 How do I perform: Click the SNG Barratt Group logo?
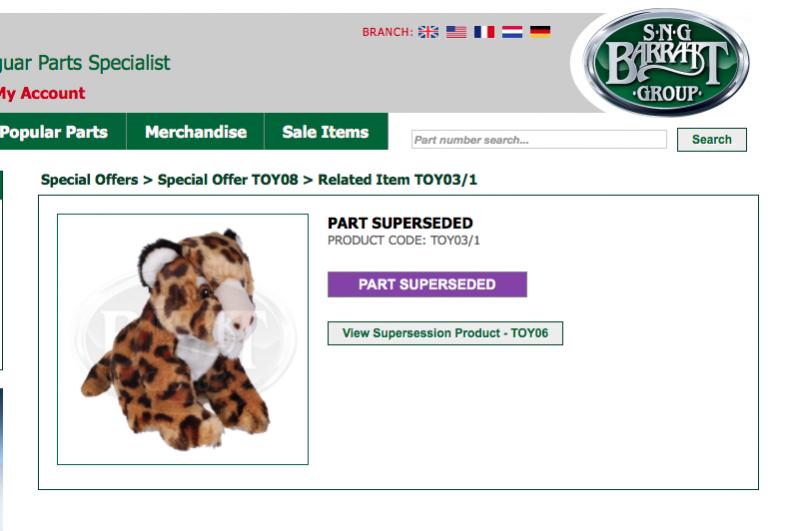(666, 63)
